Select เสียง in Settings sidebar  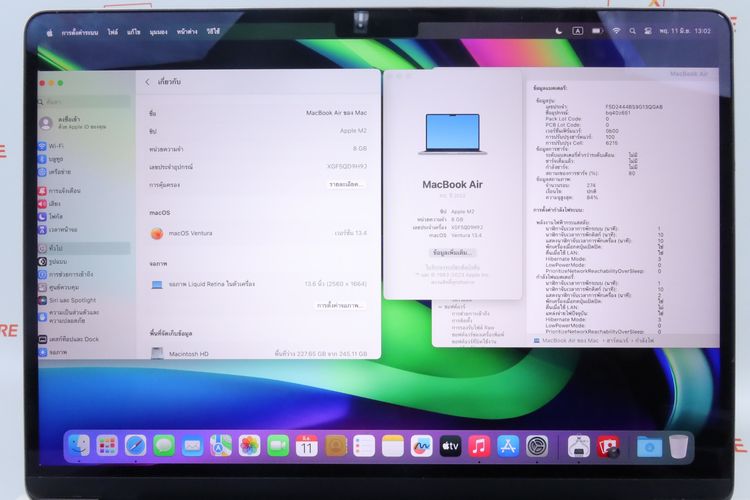click(x=50, y=203)
